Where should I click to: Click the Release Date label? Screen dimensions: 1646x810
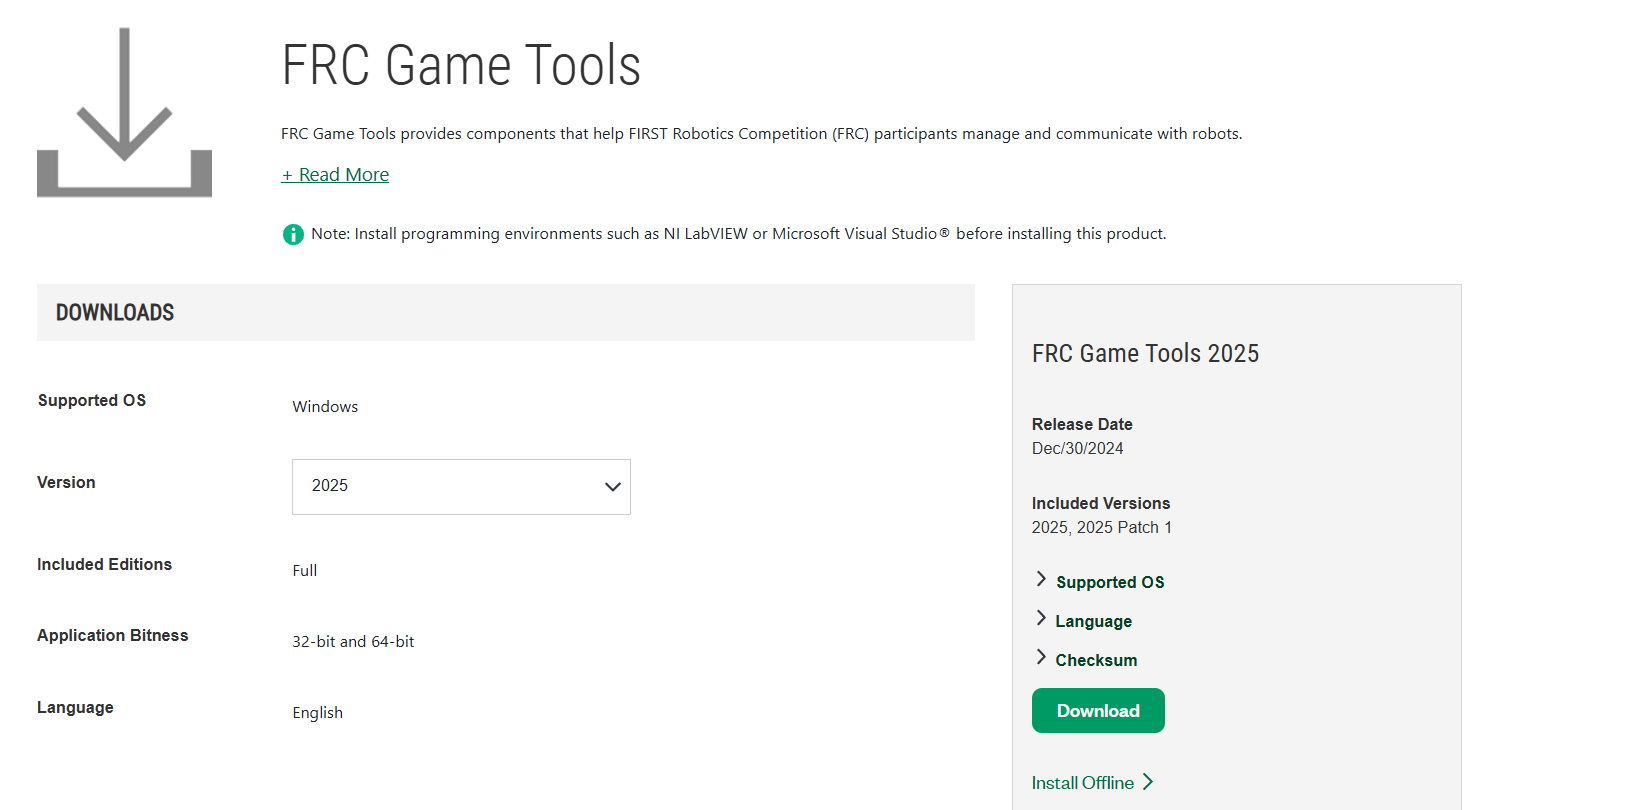click(1082, 425)
